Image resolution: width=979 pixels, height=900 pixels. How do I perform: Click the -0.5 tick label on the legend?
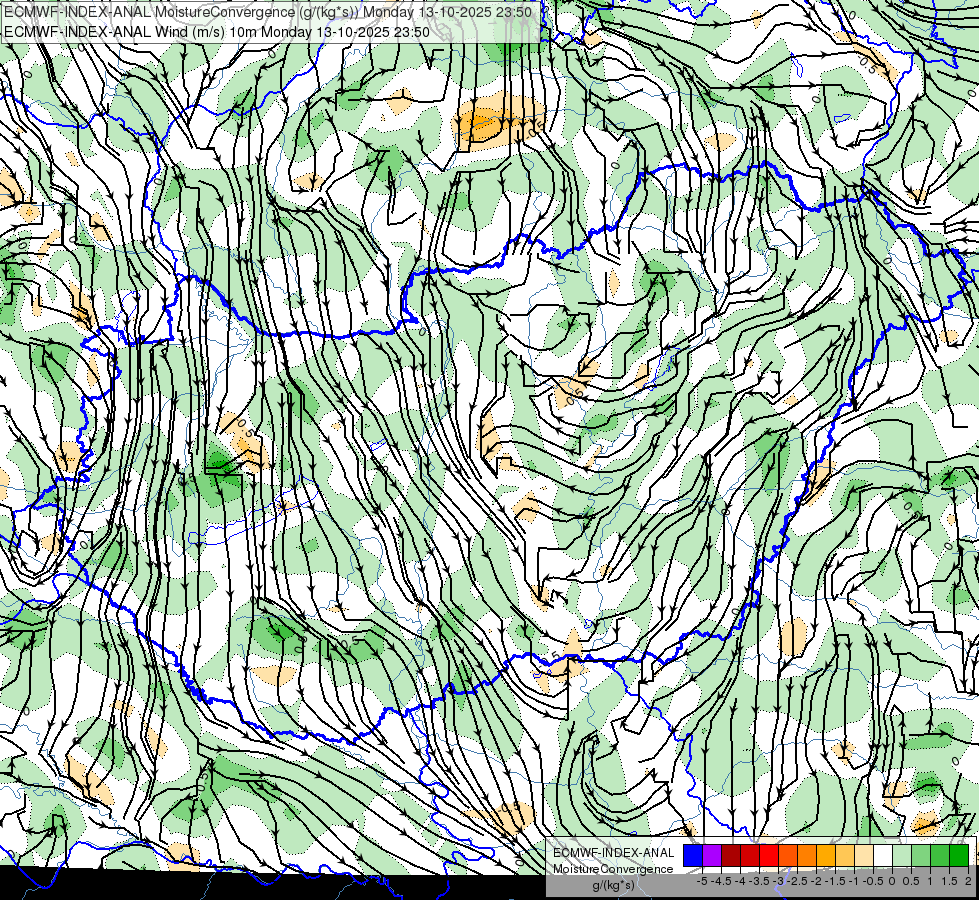pos(873,881)
